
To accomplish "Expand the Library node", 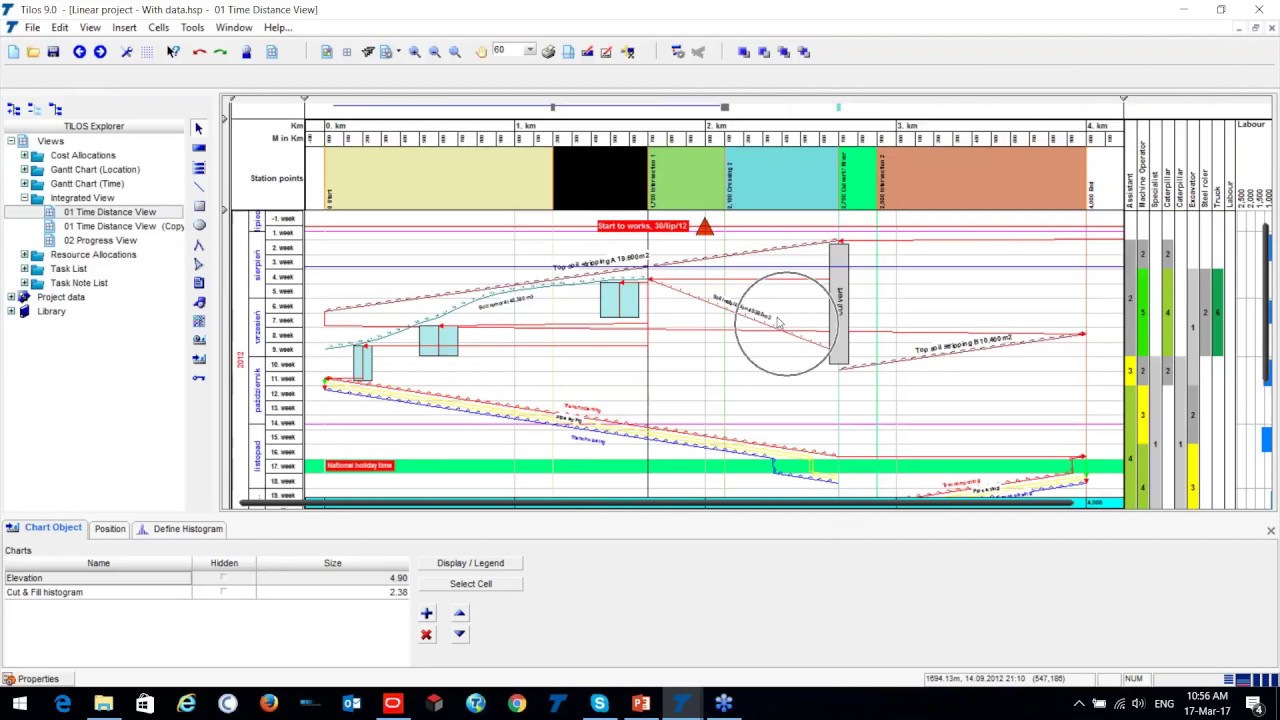I will coord(11,311).
